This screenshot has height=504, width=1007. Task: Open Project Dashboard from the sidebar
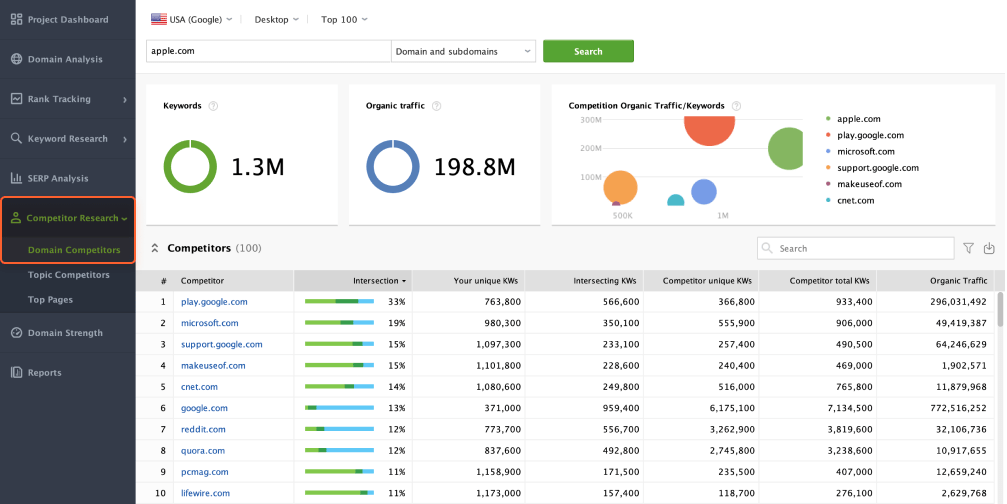pos(67,20)
